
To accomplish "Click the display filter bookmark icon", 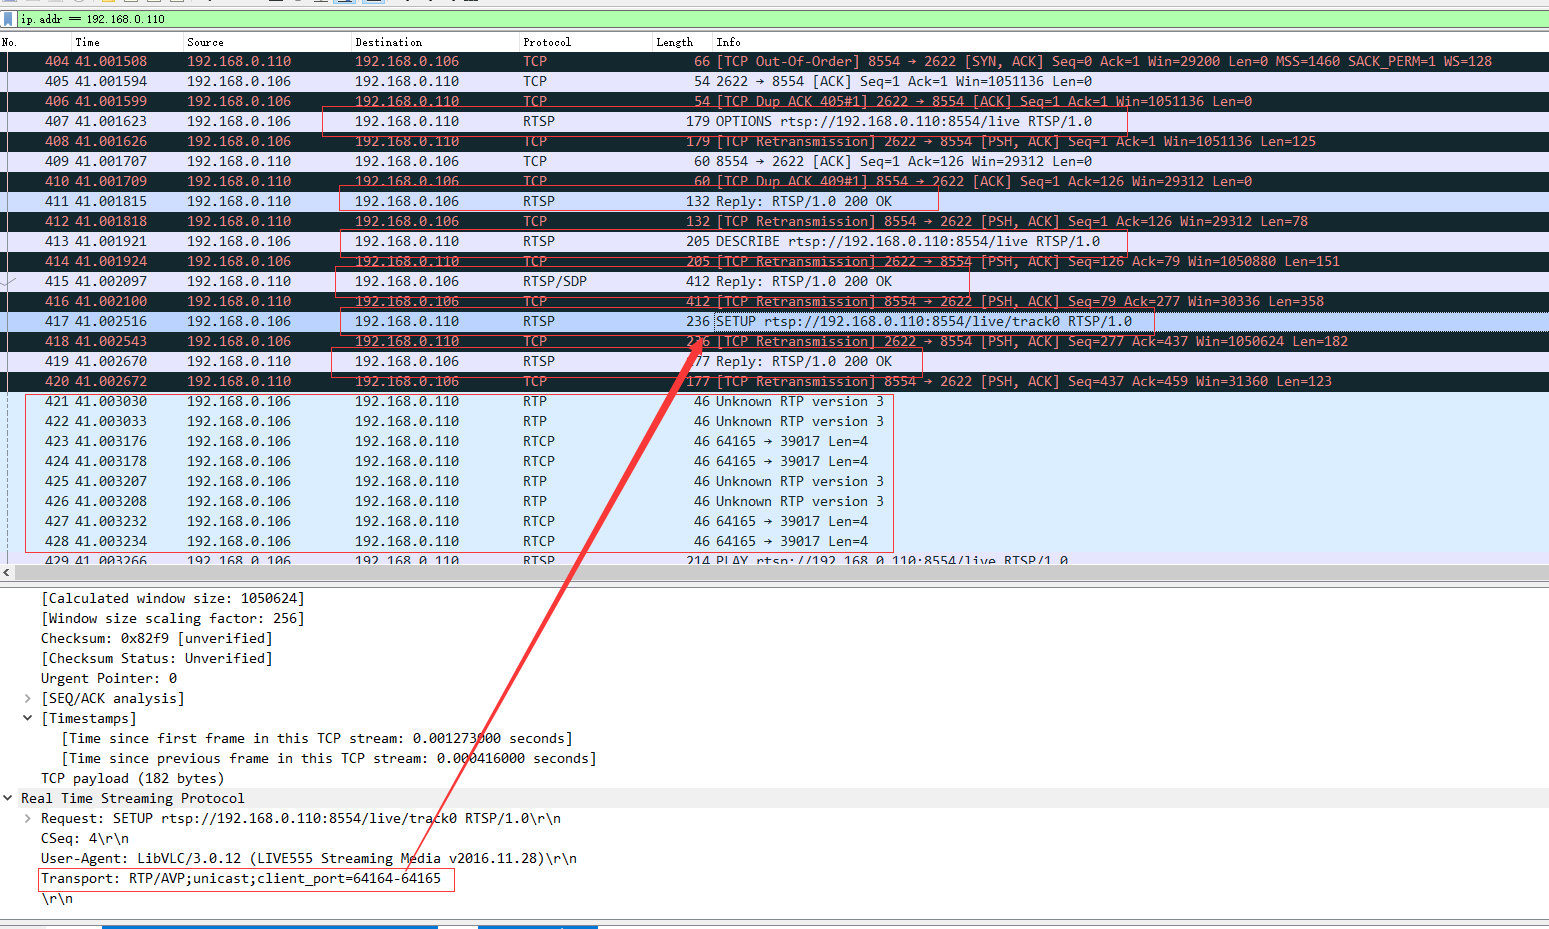I will click(9, 19).
